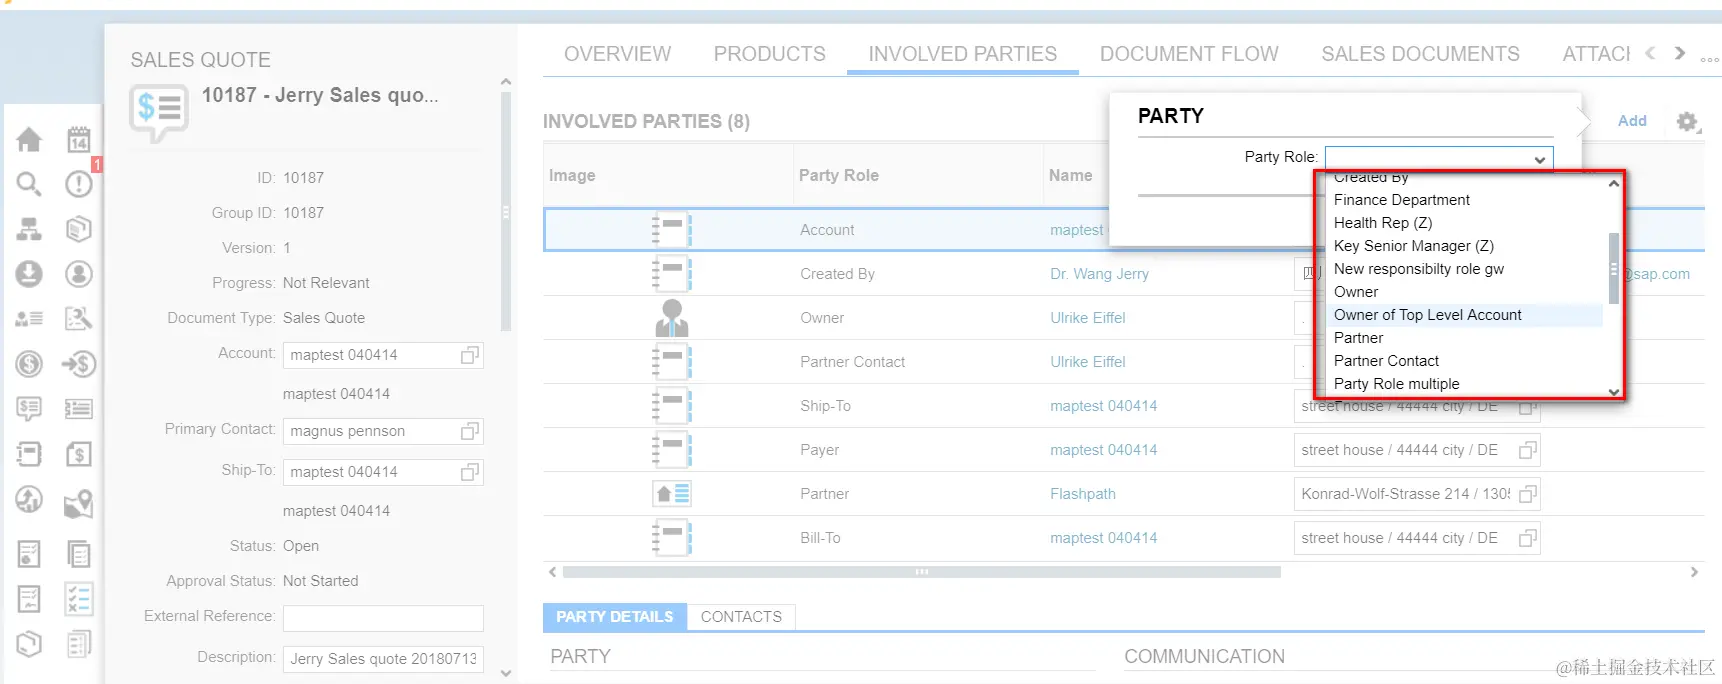Open value help for Account field maptest 040414
This screenshot has height=684, width=1722.
[470, 355]
